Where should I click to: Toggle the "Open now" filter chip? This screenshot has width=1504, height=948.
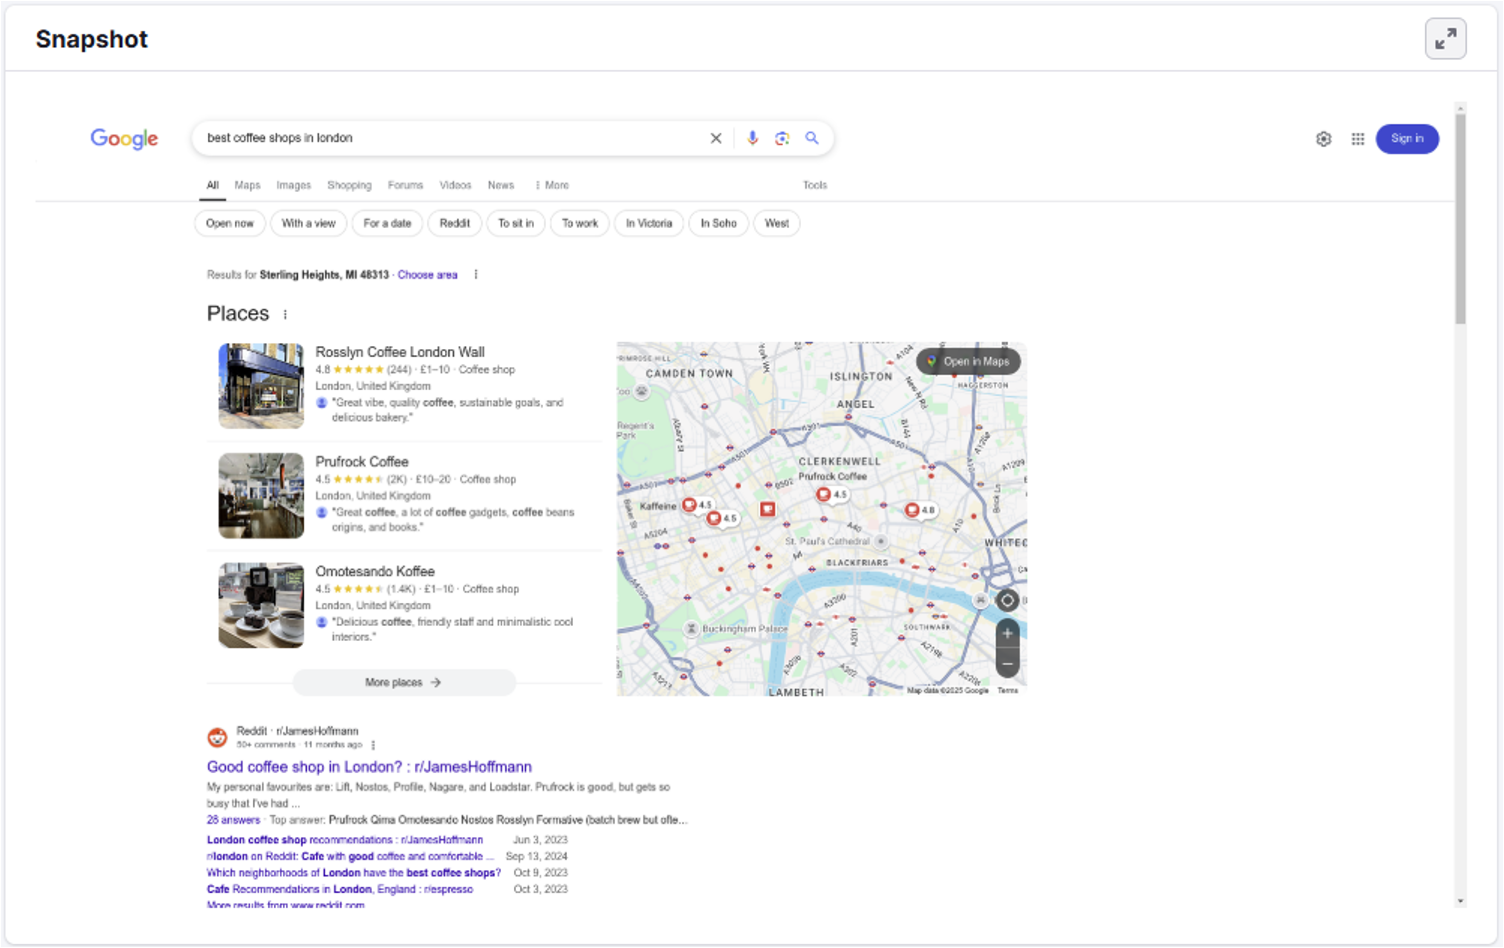tap(229, 223)
